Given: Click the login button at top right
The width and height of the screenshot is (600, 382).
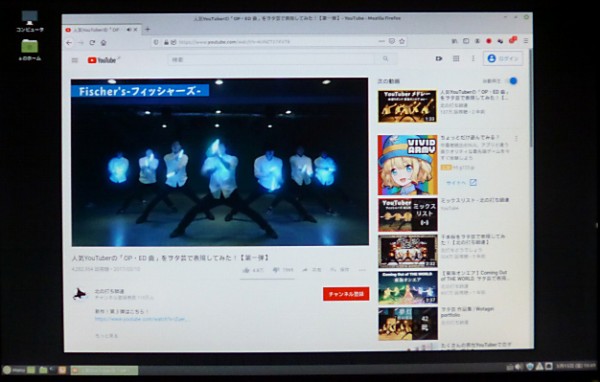Looking at the screenshot, I should click(503, 59).
